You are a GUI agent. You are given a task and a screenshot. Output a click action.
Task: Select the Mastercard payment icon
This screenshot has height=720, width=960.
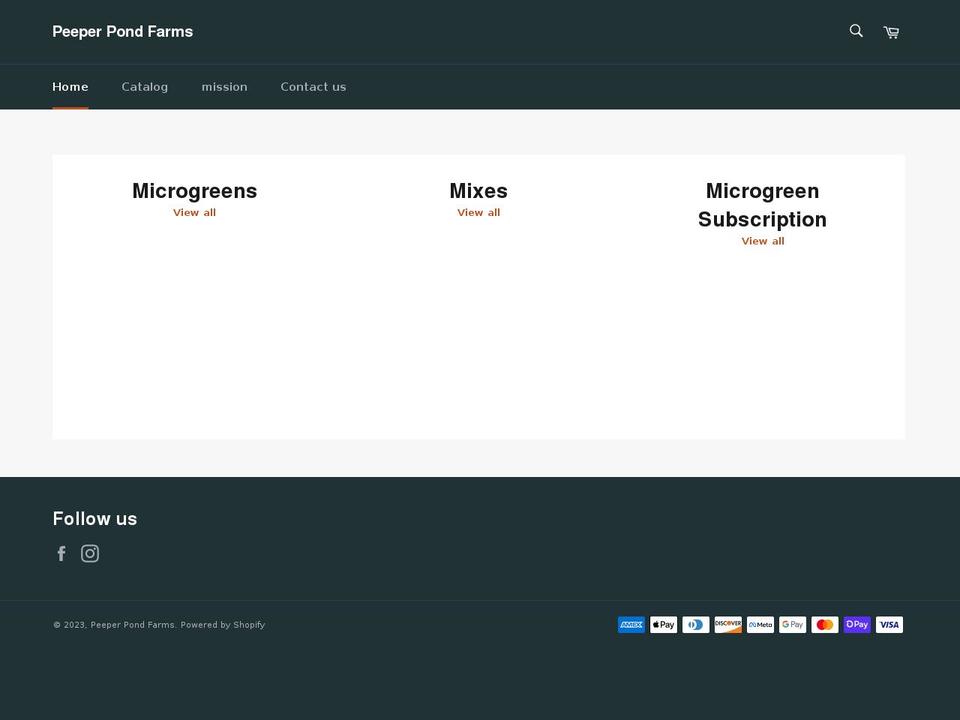point(825,624)
